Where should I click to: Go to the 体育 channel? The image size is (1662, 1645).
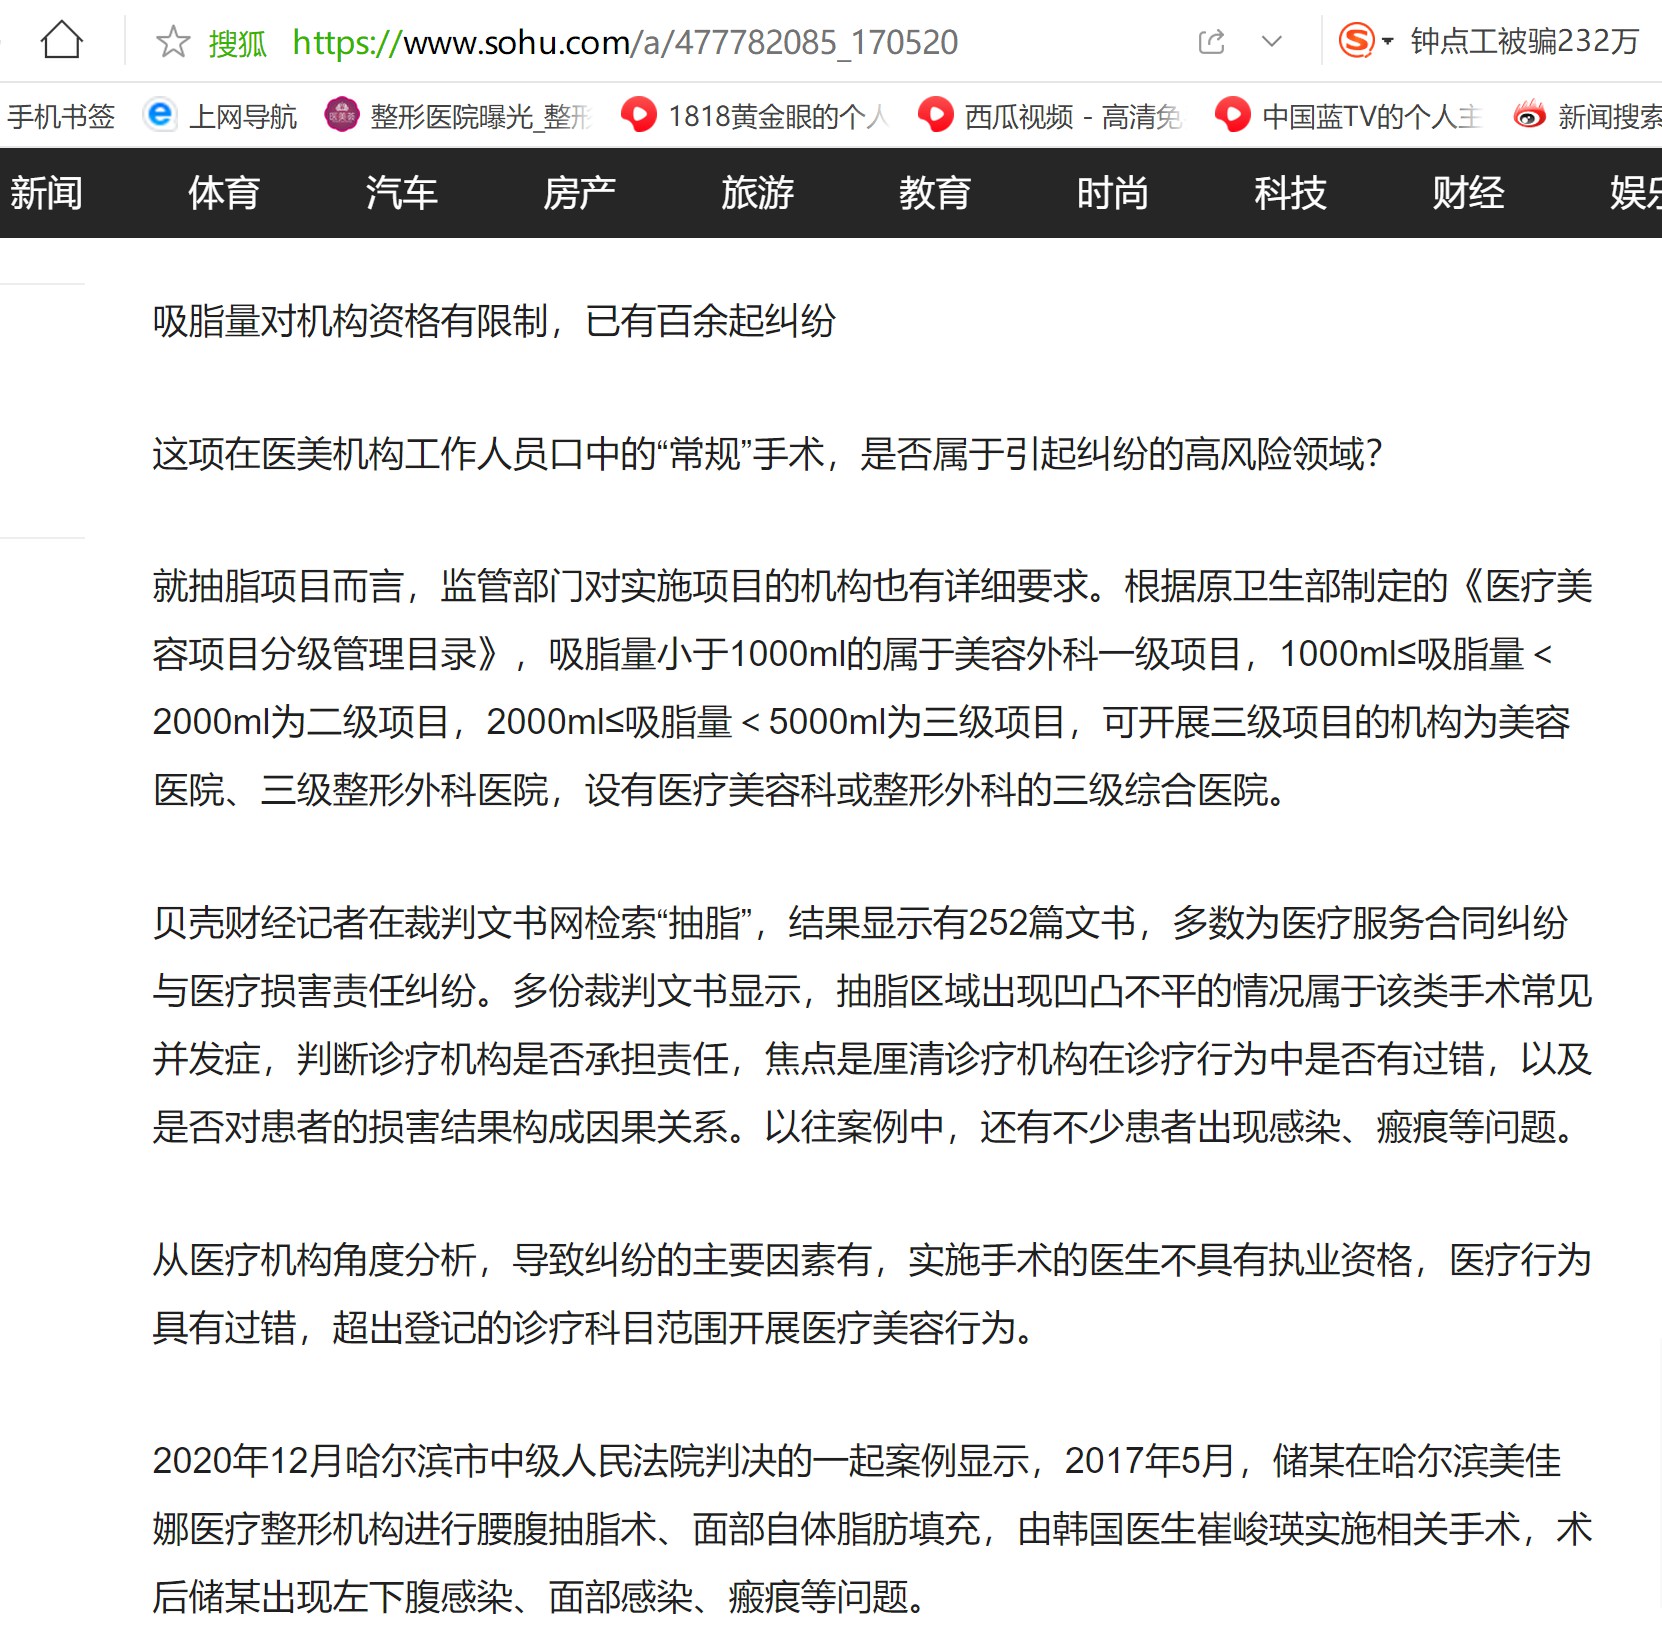coord(224,193)
